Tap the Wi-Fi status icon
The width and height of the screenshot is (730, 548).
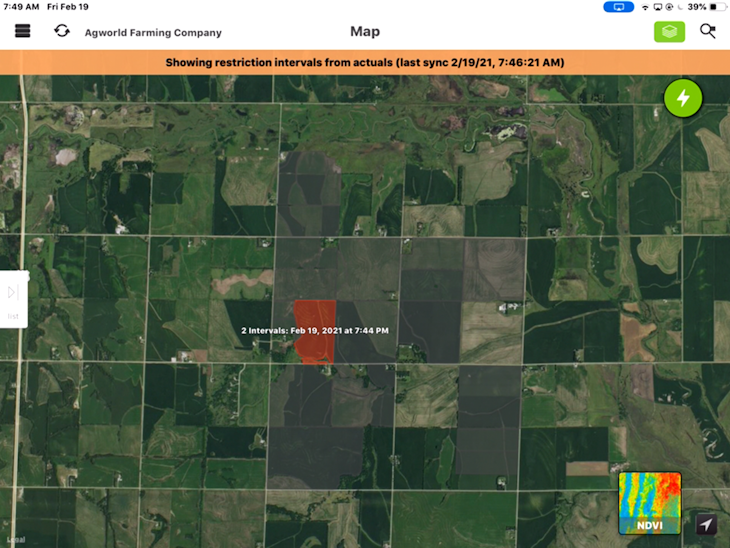pyautogui.click(x=645, y=7)
